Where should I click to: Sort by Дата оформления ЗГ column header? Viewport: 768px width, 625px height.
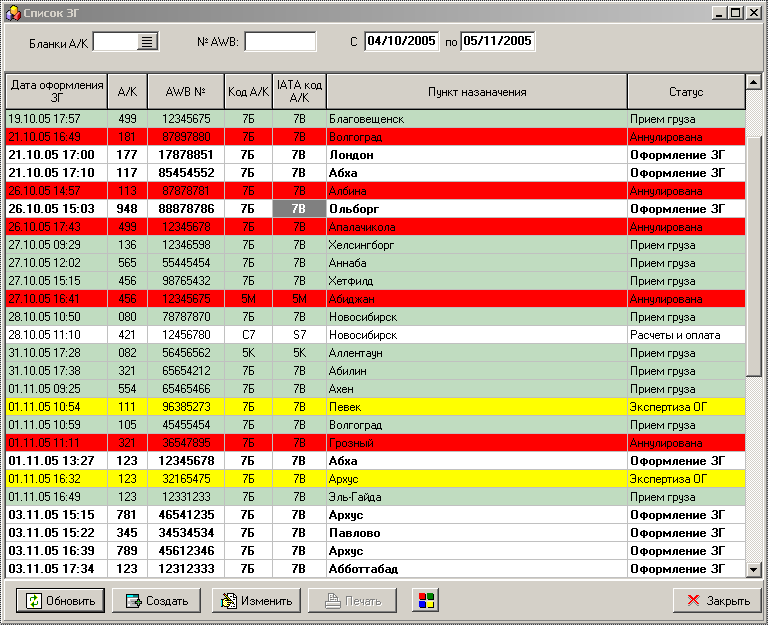point(57,92)
